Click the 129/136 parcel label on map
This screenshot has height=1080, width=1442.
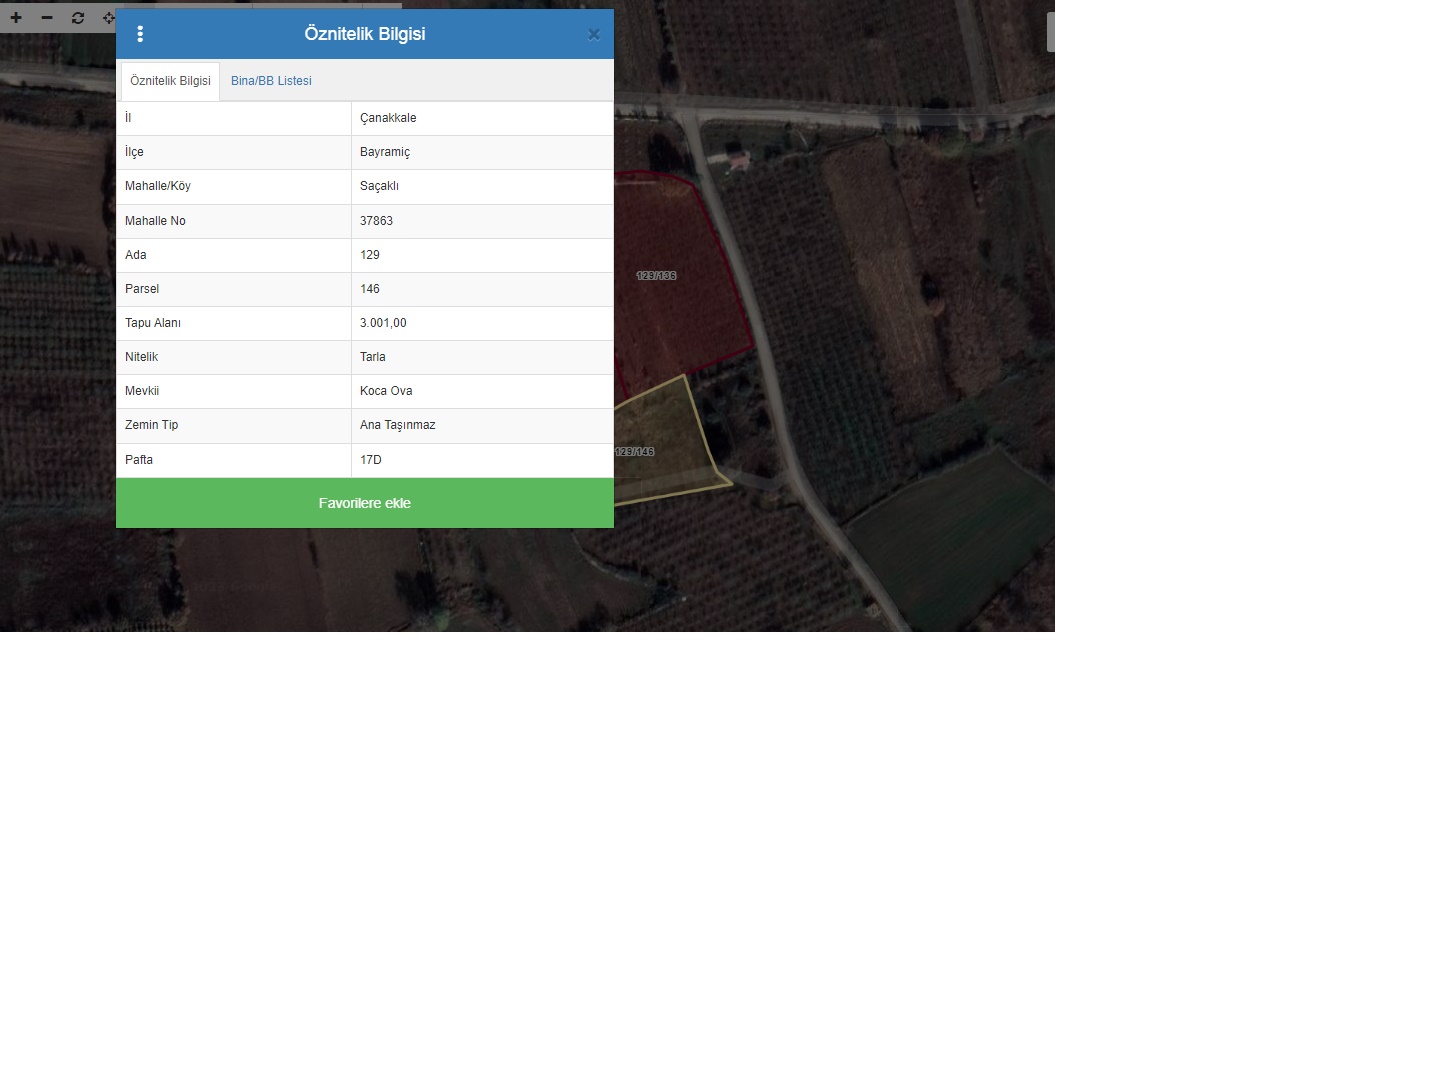656,276
